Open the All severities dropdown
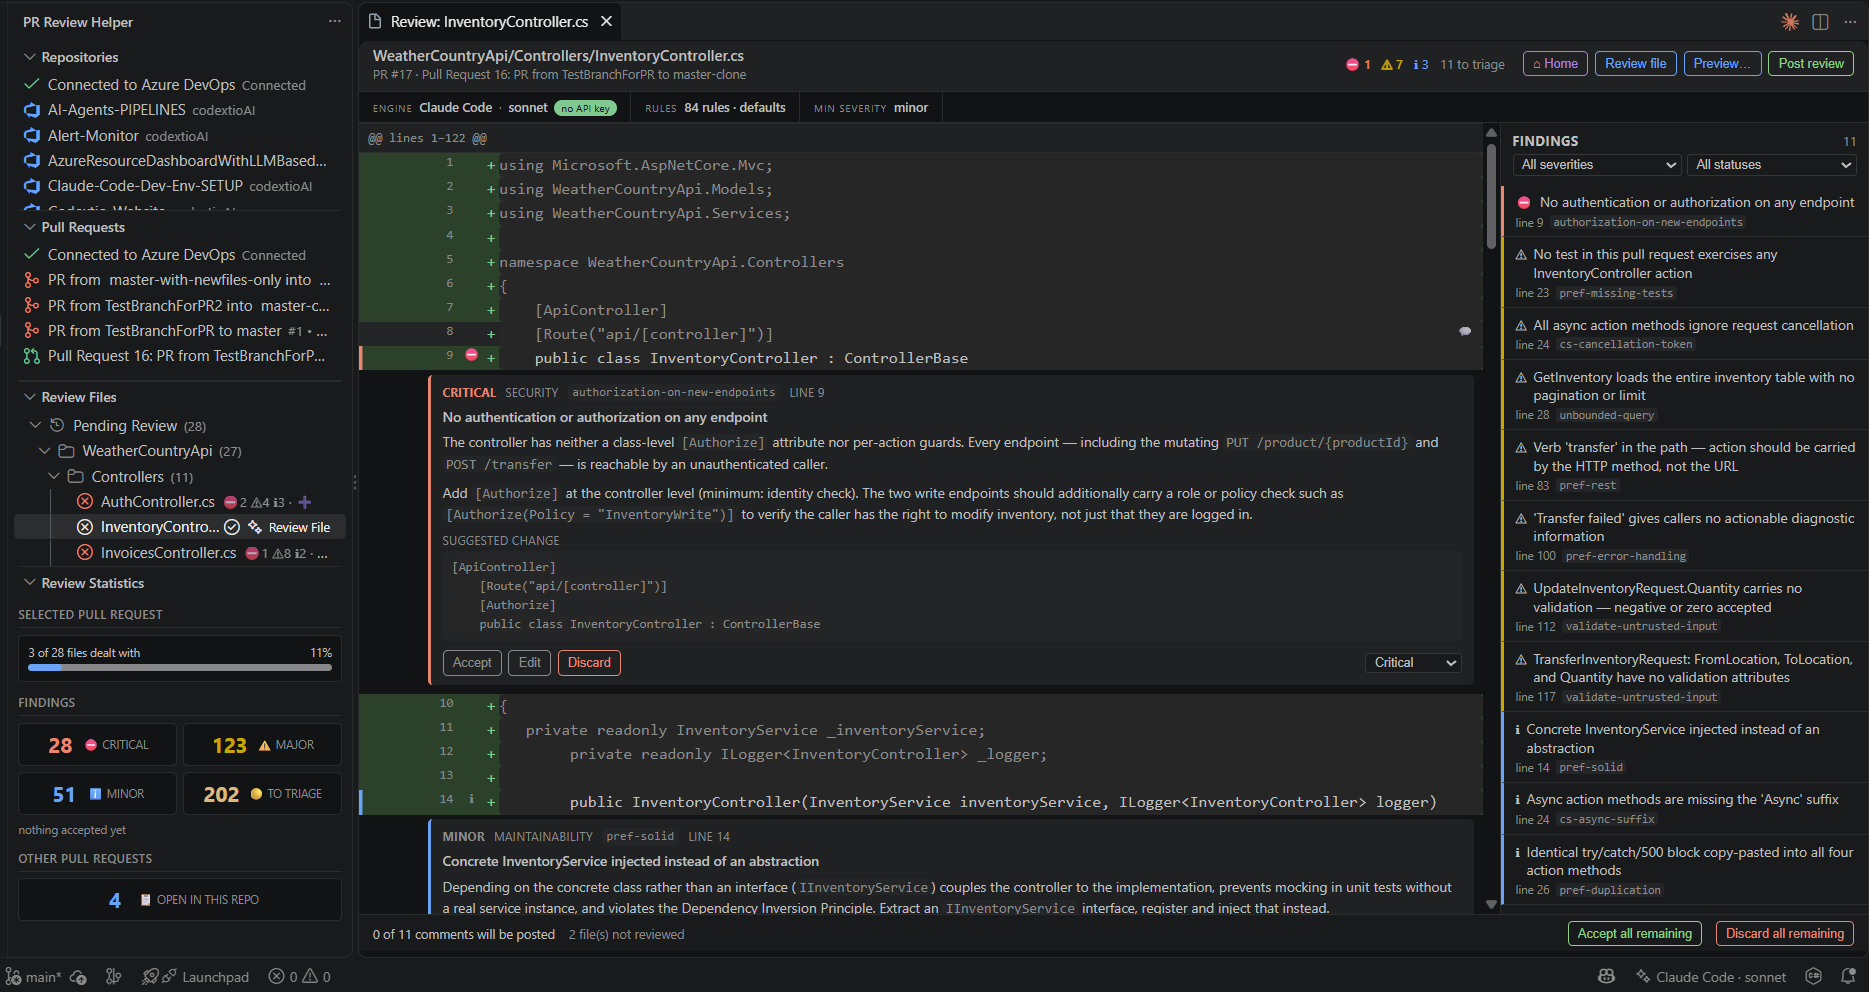Image resolution: width=1869 pixels, height=992 pixels. [1597, 165]
